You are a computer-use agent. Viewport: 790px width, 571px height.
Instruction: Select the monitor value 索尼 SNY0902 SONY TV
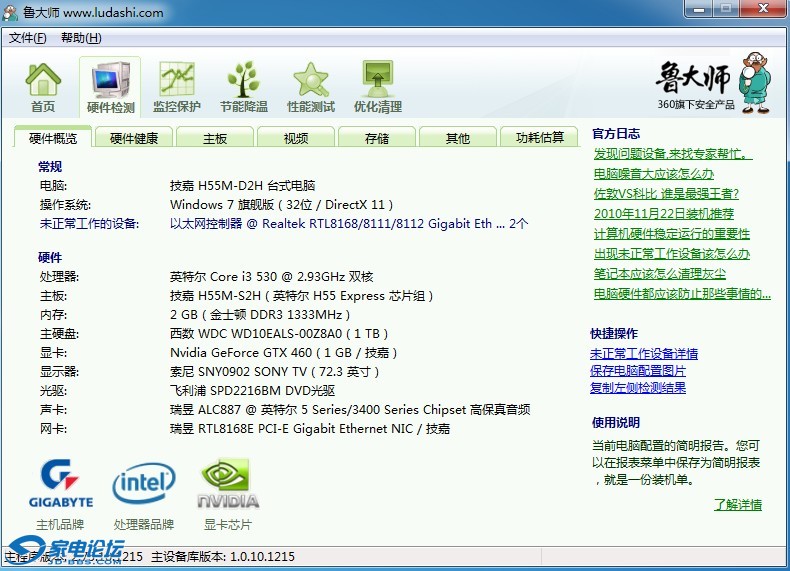coord(274,372)
